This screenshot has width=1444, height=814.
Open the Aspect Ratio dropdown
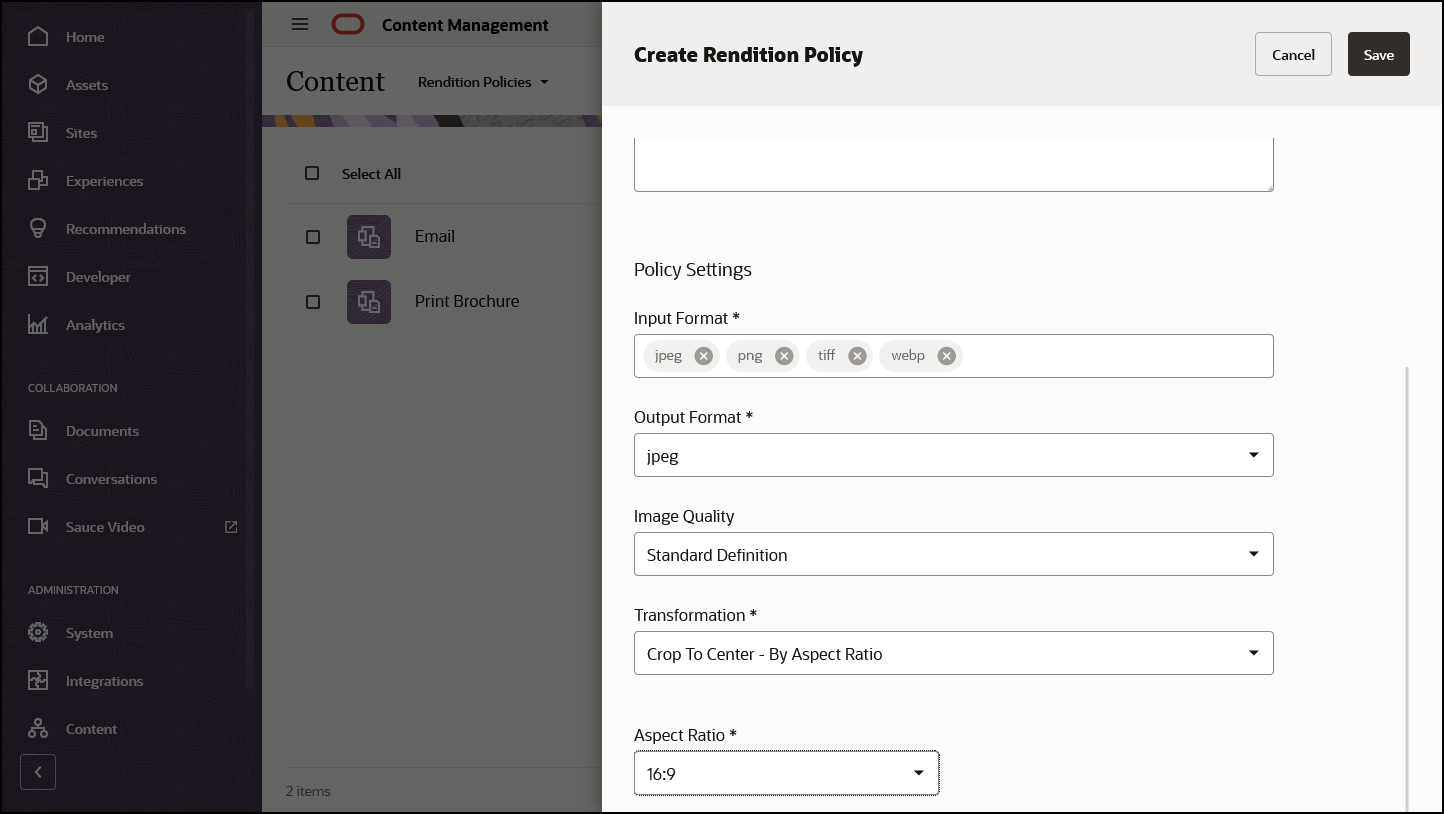click(787, 773)
